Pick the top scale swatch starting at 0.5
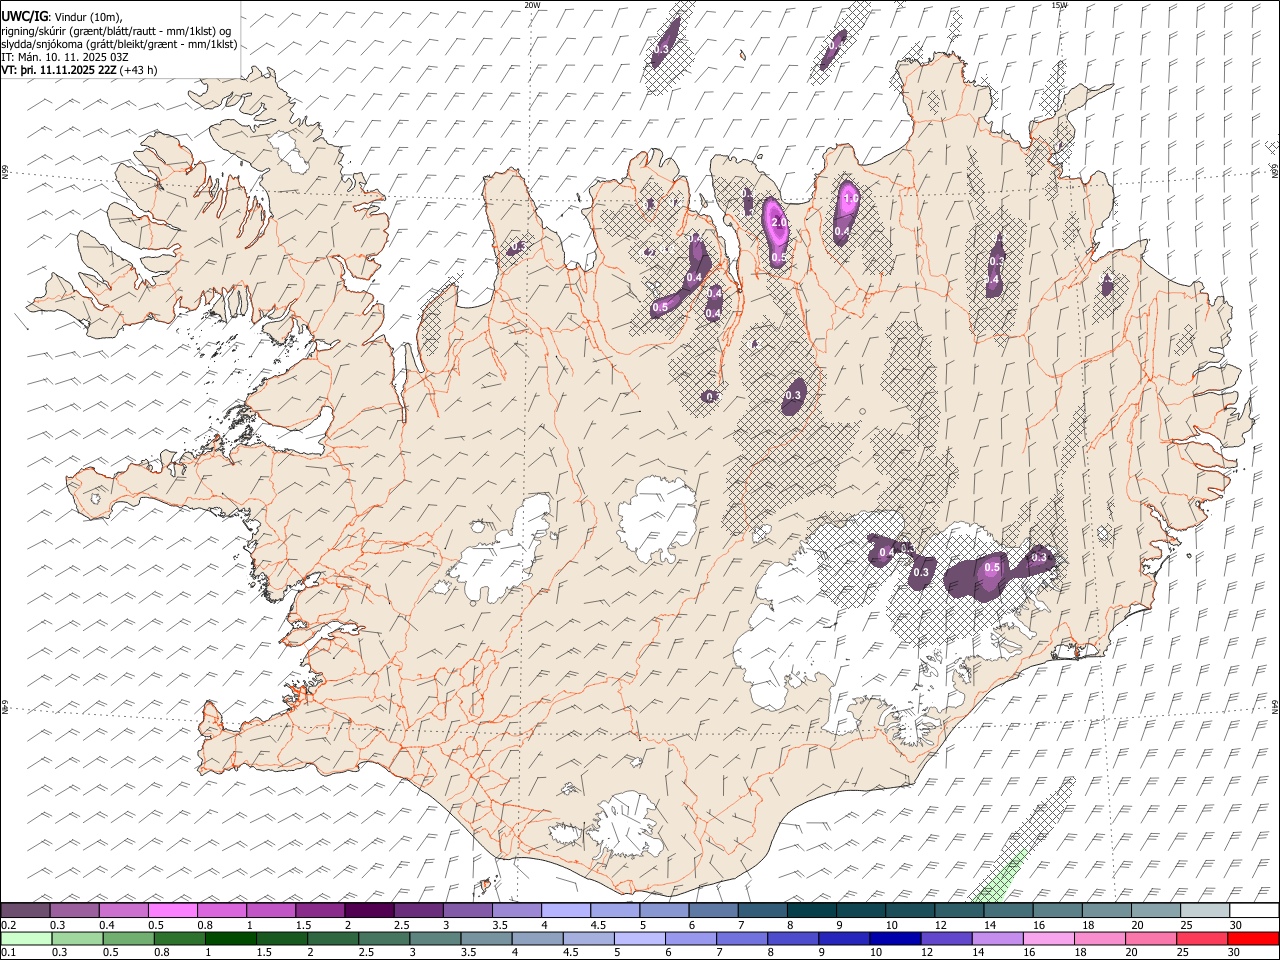This screenshot has height=960, width=1280. 173,911
